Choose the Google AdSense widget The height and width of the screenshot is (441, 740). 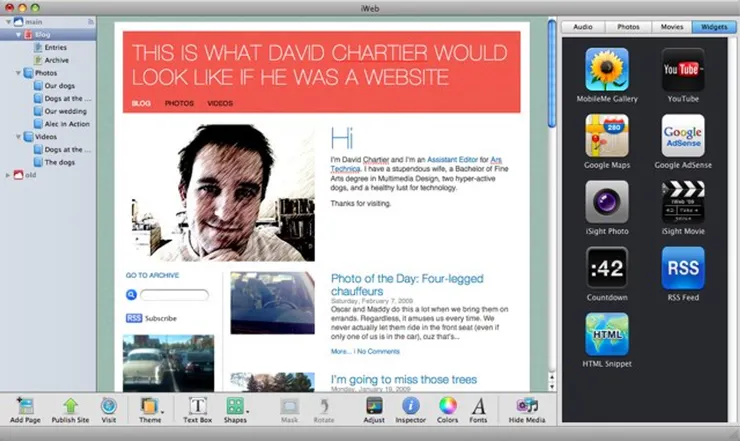[x=683, y=136]
